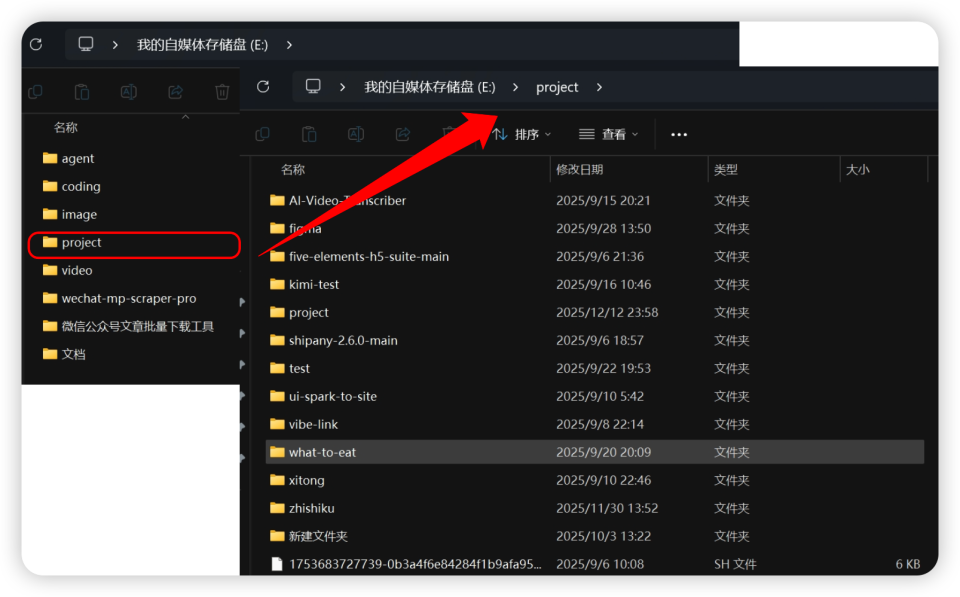960x597 pixels.
Task: Sort by the 大小 column header
Action: point(858,170)
